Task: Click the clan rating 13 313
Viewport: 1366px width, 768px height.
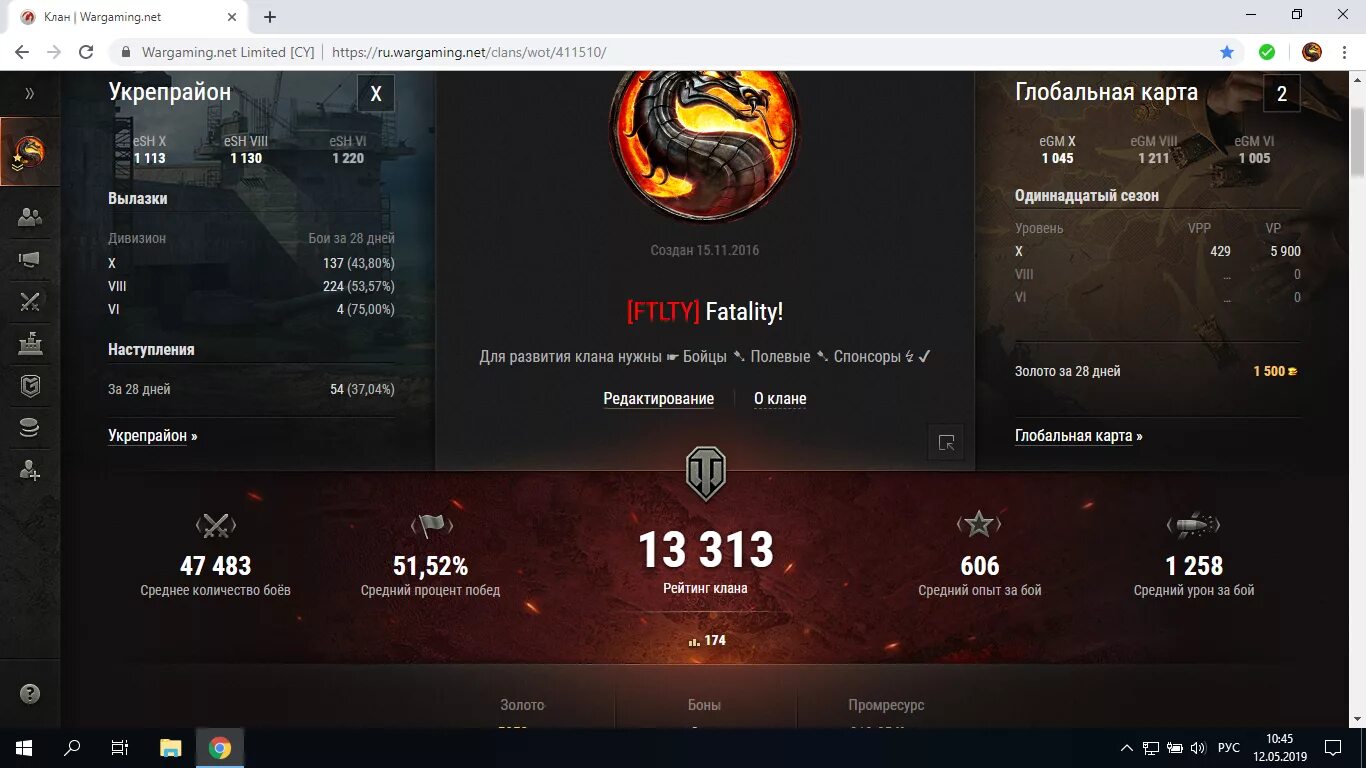Action: pyautogui.click(x=705, y=550)
